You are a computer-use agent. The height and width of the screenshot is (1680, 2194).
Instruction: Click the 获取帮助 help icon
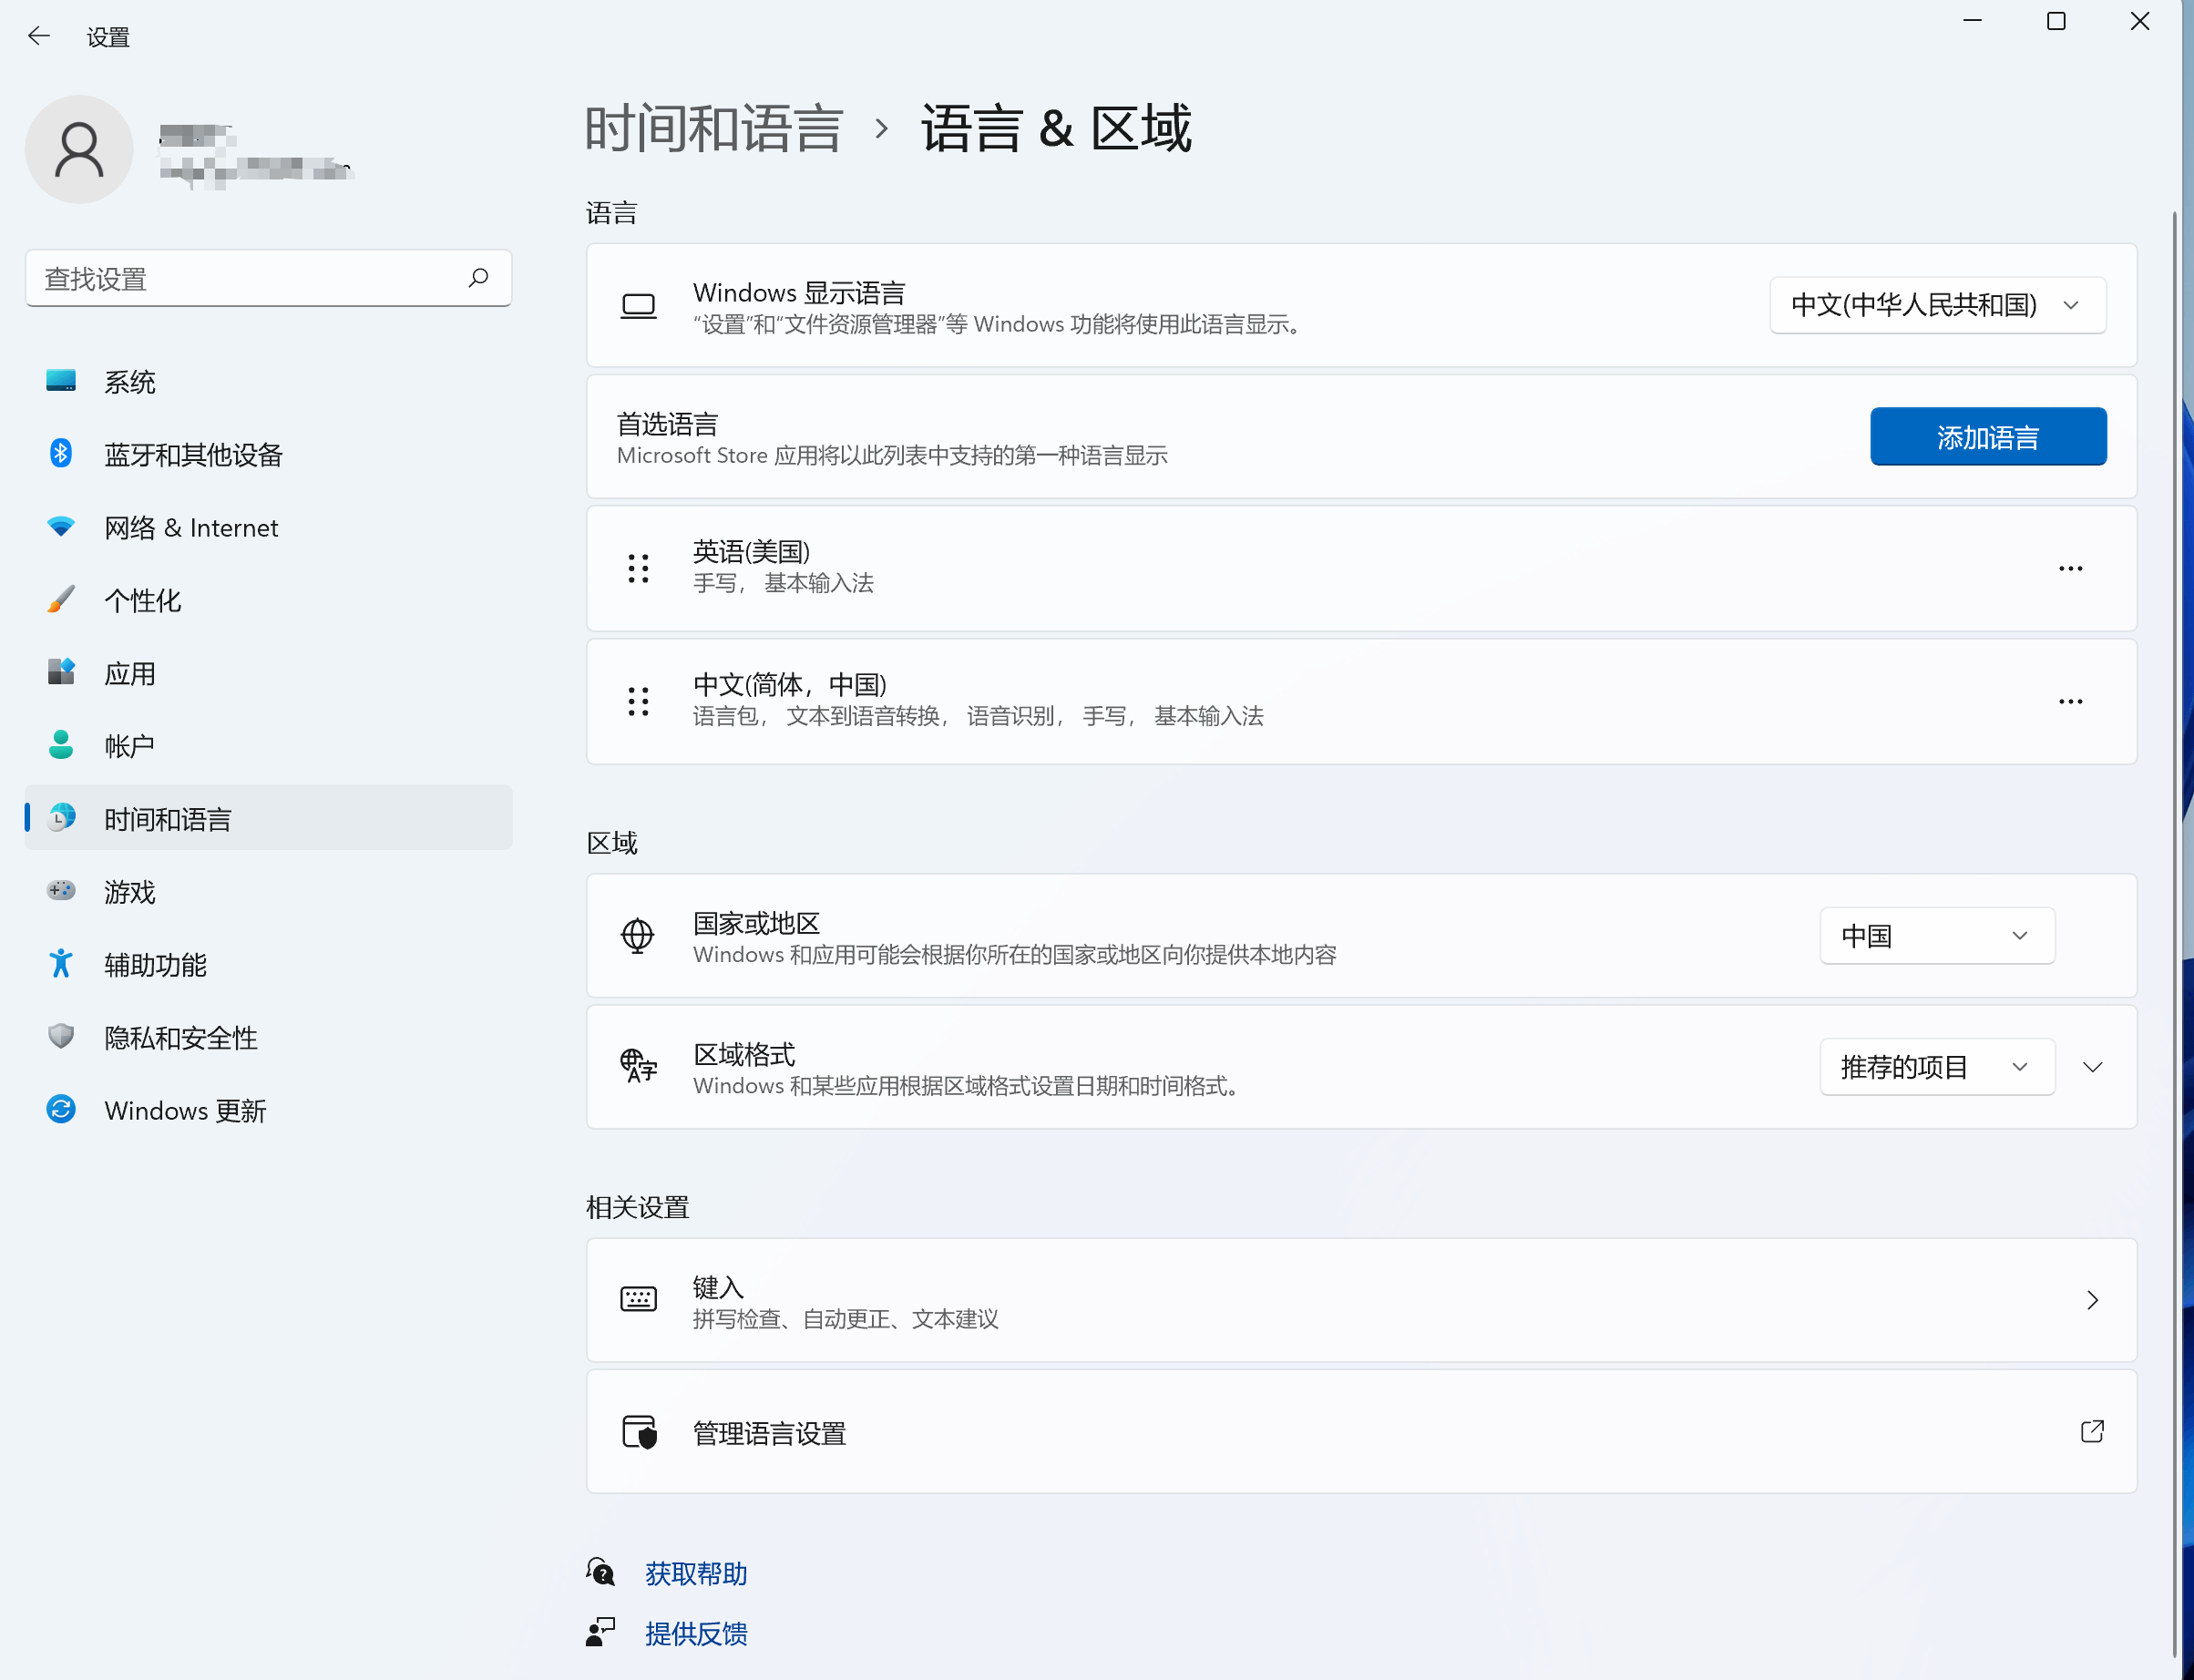point(601,1573)
